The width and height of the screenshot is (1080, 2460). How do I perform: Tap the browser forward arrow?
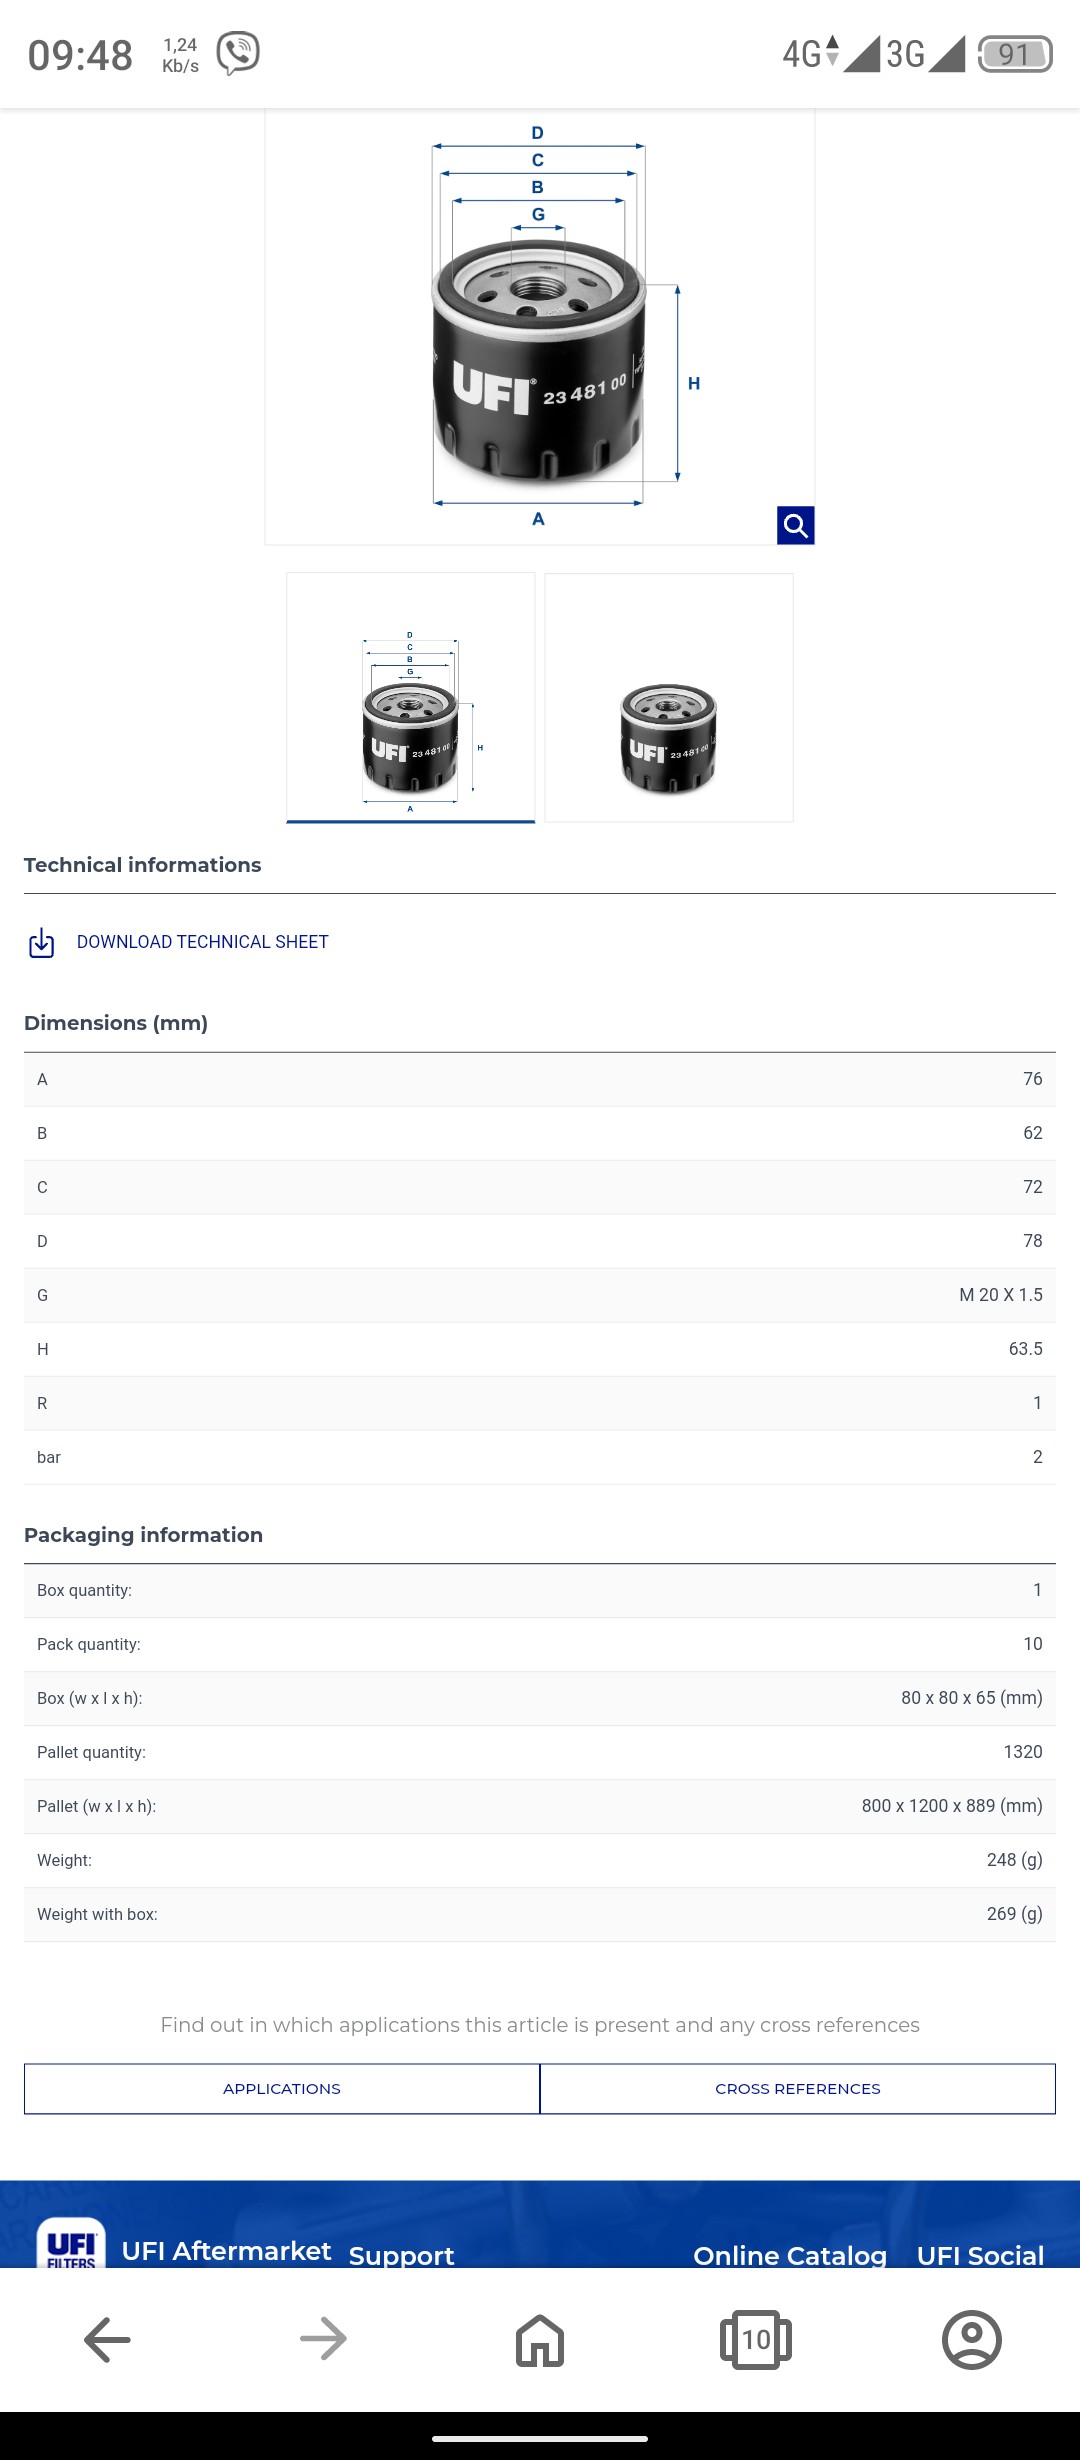[x=323, y=2339]
